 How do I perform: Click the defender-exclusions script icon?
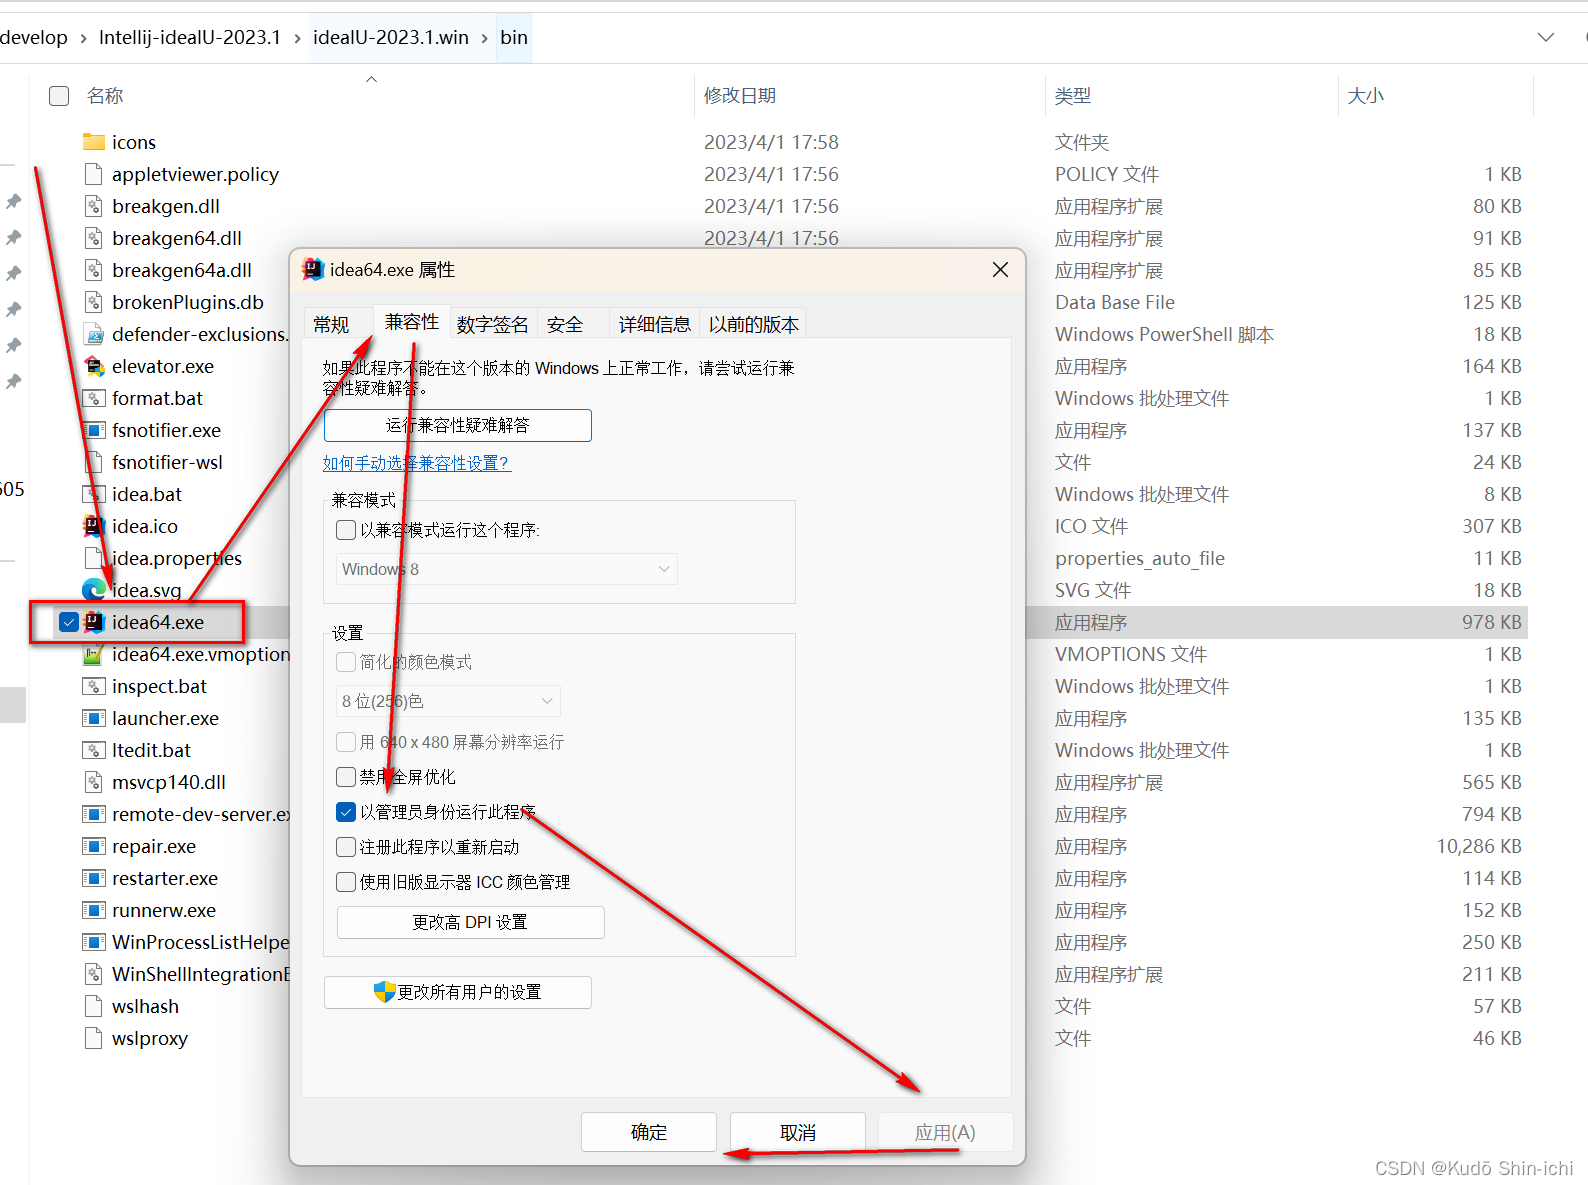click(x=94, y=334)
